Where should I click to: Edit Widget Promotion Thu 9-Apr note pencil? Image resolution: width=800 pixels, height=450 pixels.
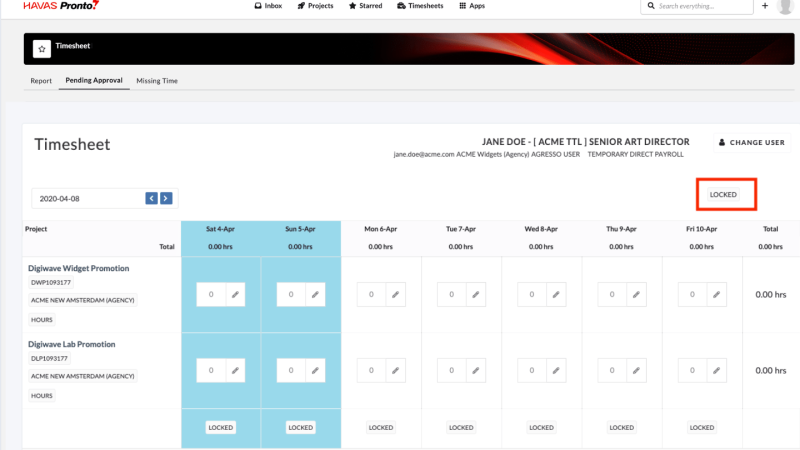(x=636, y=294)
